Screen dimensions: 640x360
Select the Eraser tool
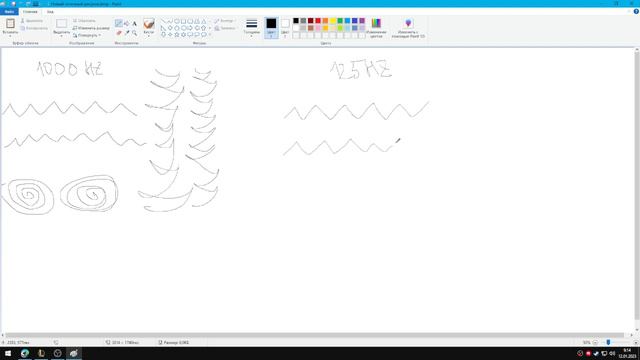(x=119, y=33)
